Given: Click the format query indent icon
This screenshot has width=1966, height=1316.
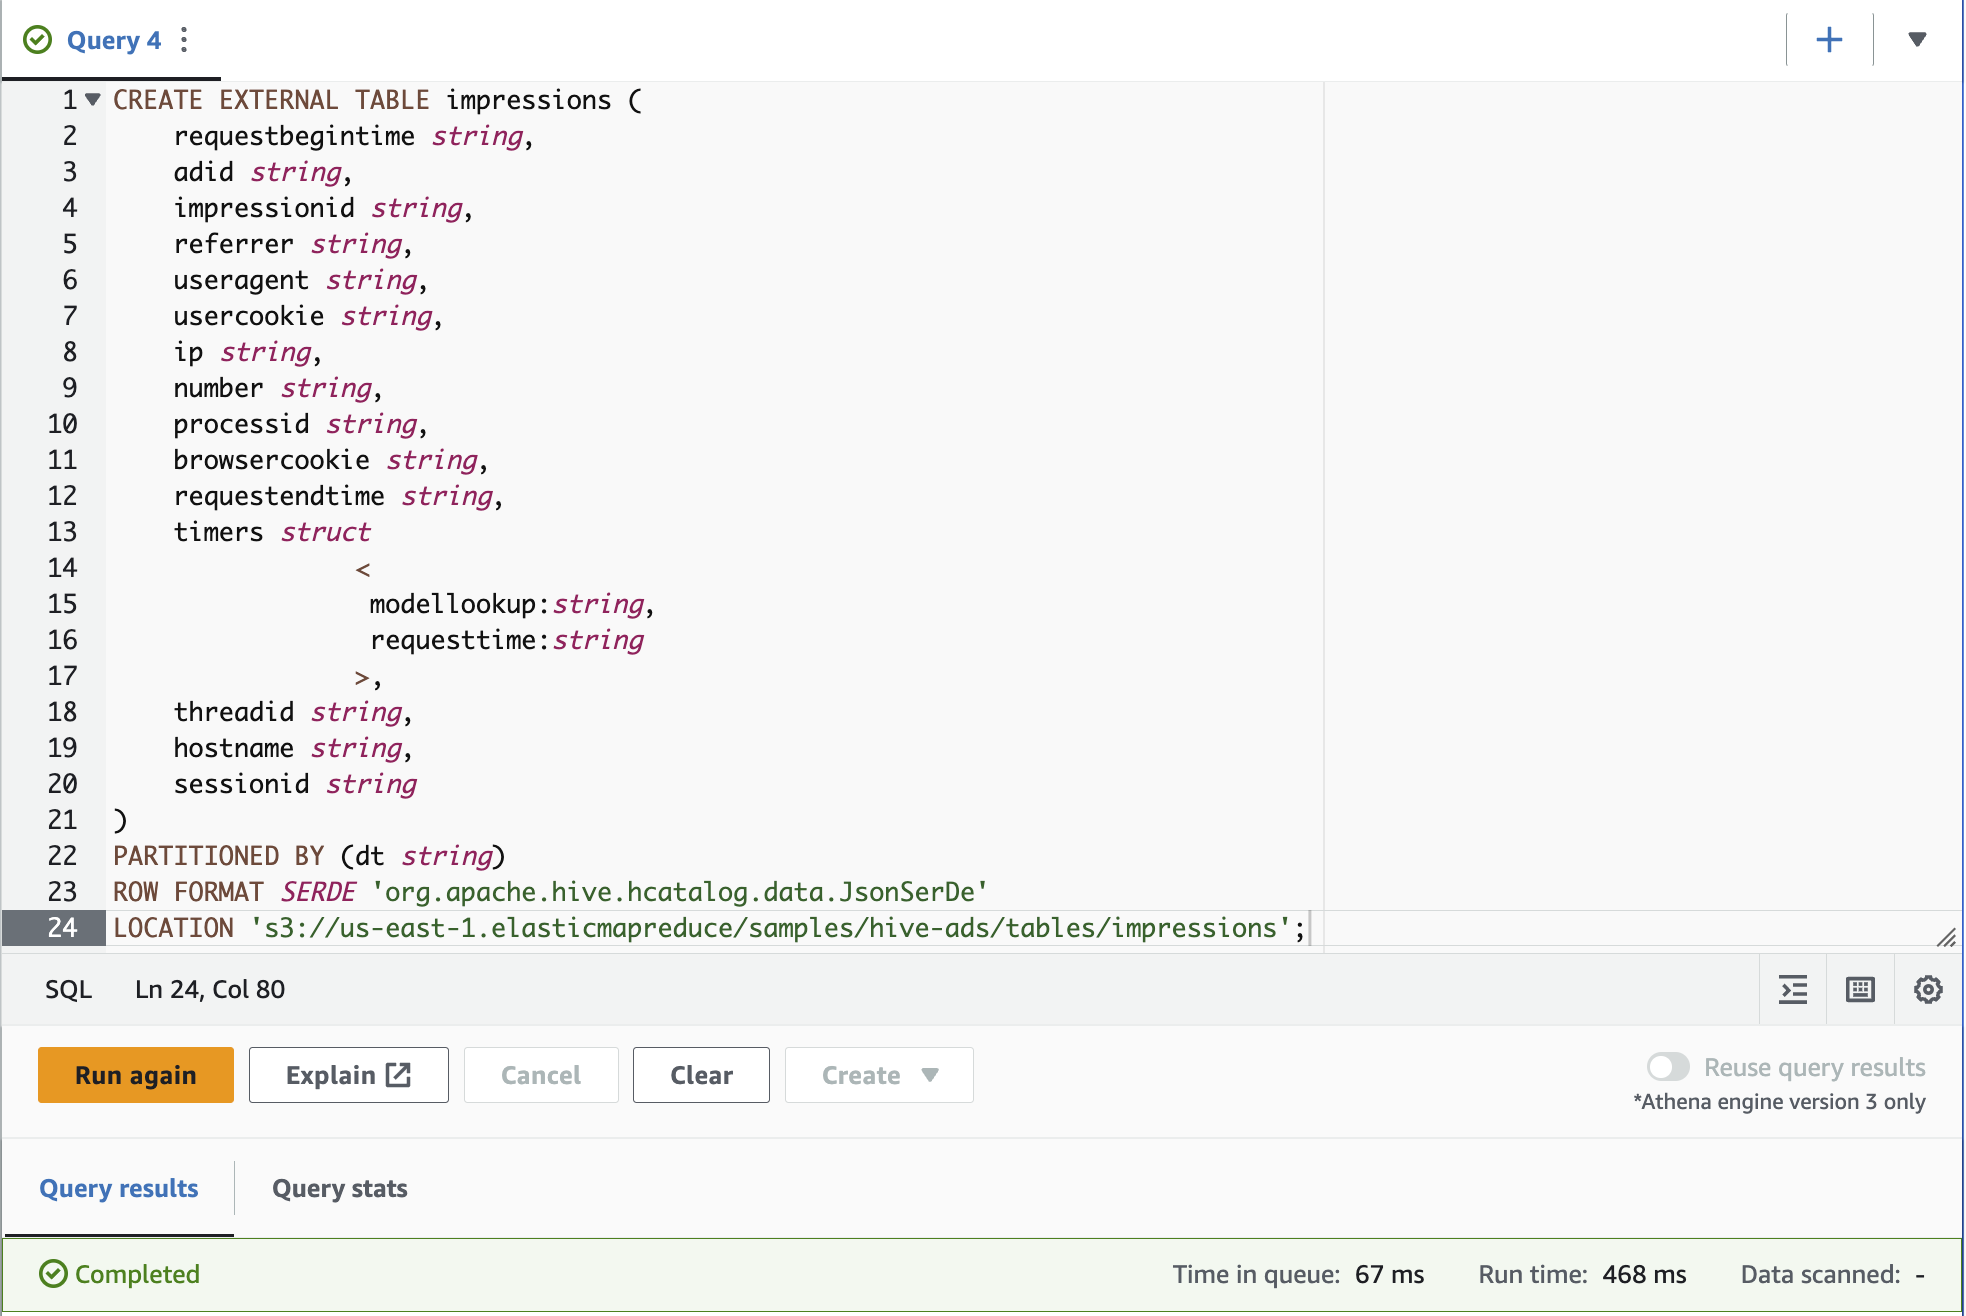Looking at the screenshot, I should pos(1793,990).
